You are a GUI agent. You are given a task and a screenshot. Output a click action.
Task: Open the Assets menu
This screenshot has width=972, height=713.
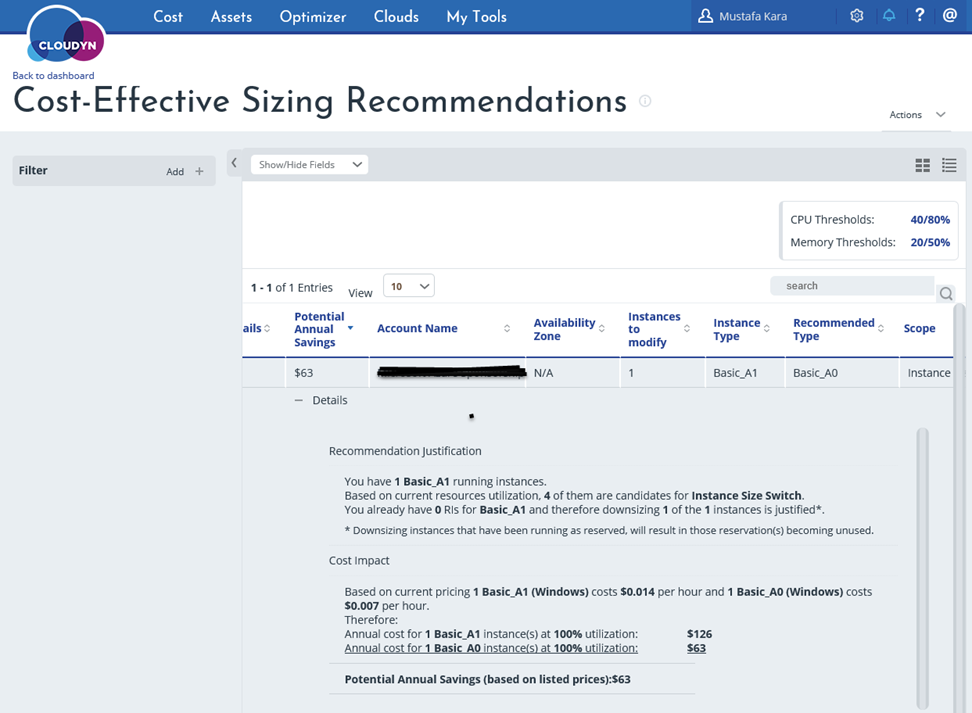click(x=231, y=17)
